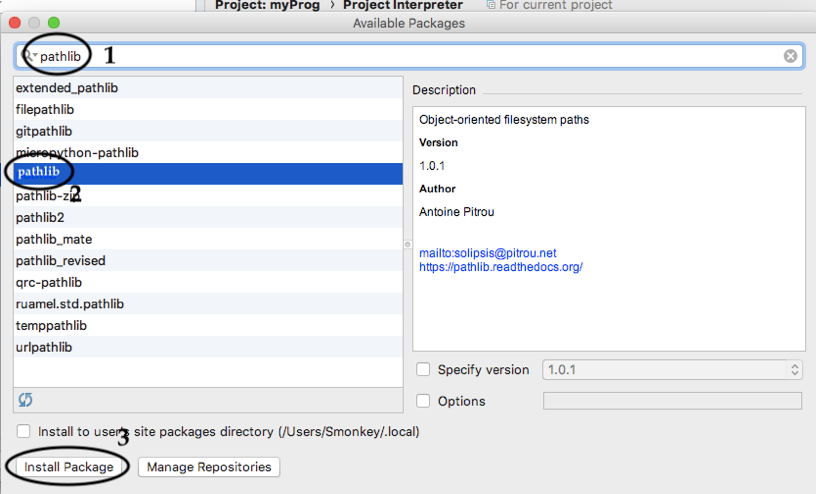816x494 pixels.
Task: Select micropython-pathlib in the list
Action: [x=77, y=153]
